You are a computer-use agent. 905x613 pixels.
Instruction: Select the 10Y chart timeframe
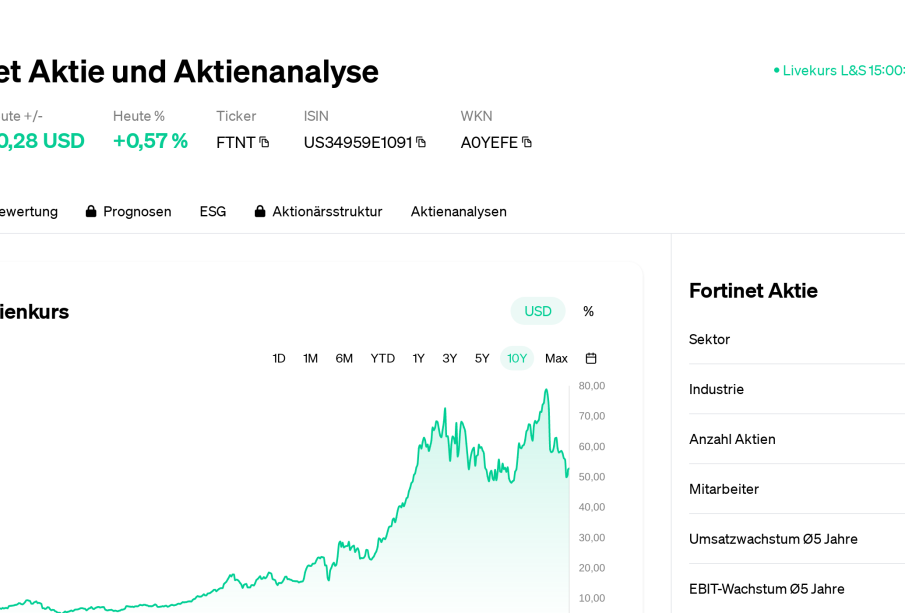[x=517, y=358]
